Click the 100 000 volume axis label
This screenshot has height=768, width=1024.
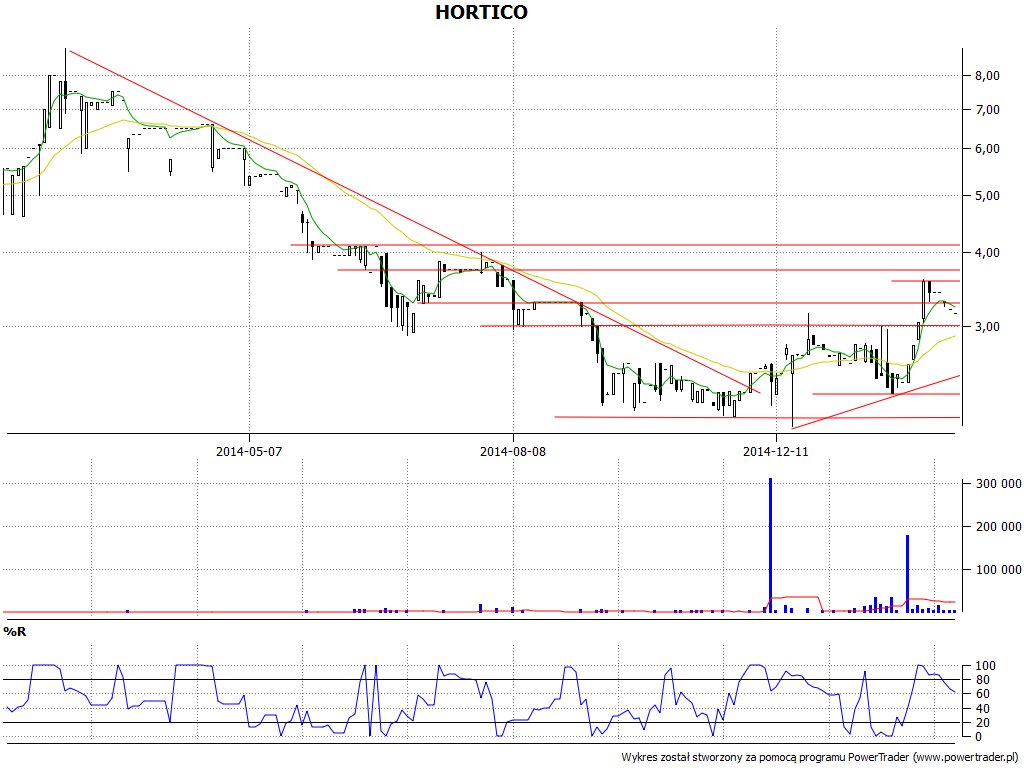coord(998,570)
